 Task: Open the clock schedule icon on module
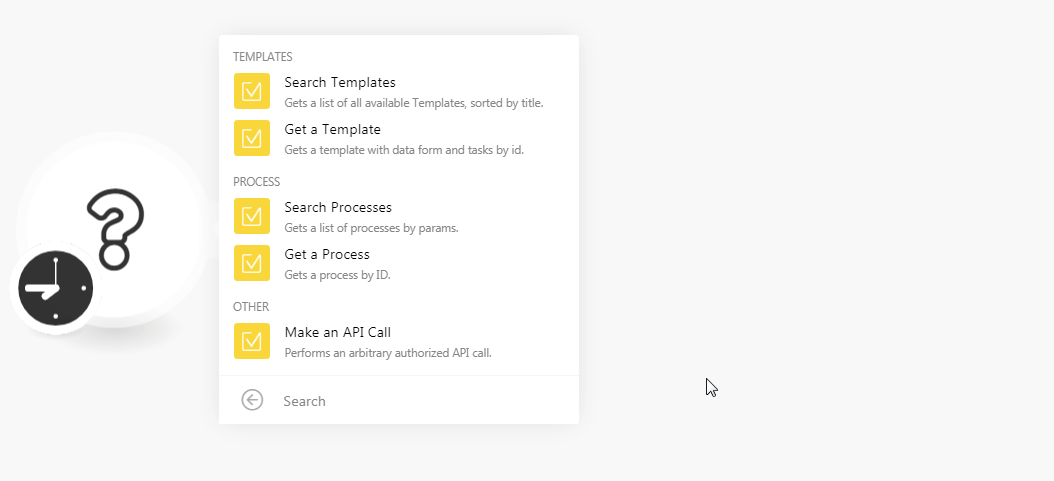55,288
